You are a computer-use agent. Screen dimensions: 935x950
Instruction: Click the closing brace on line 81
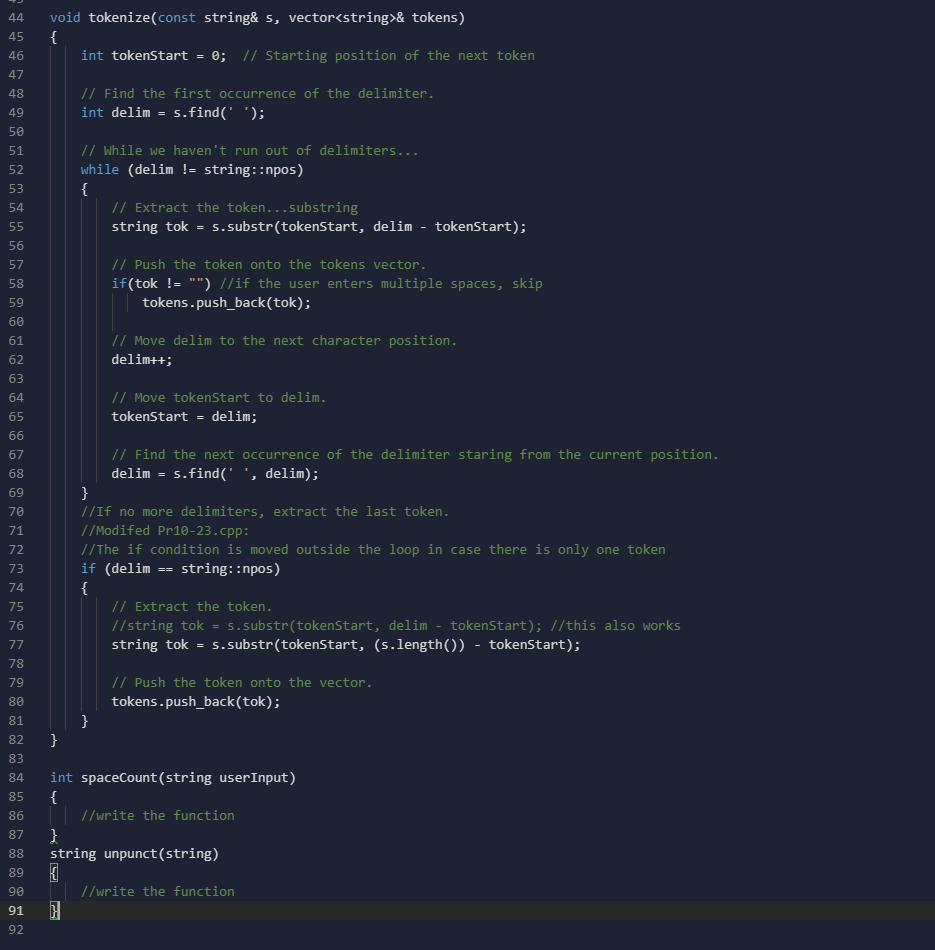click(84, 721)
